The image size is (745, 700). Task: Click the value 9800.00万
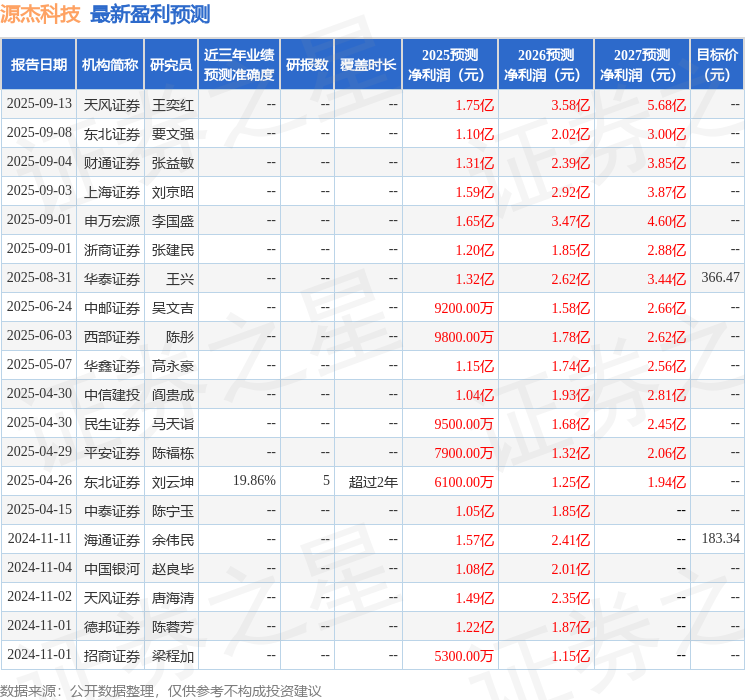pos(464,337)
